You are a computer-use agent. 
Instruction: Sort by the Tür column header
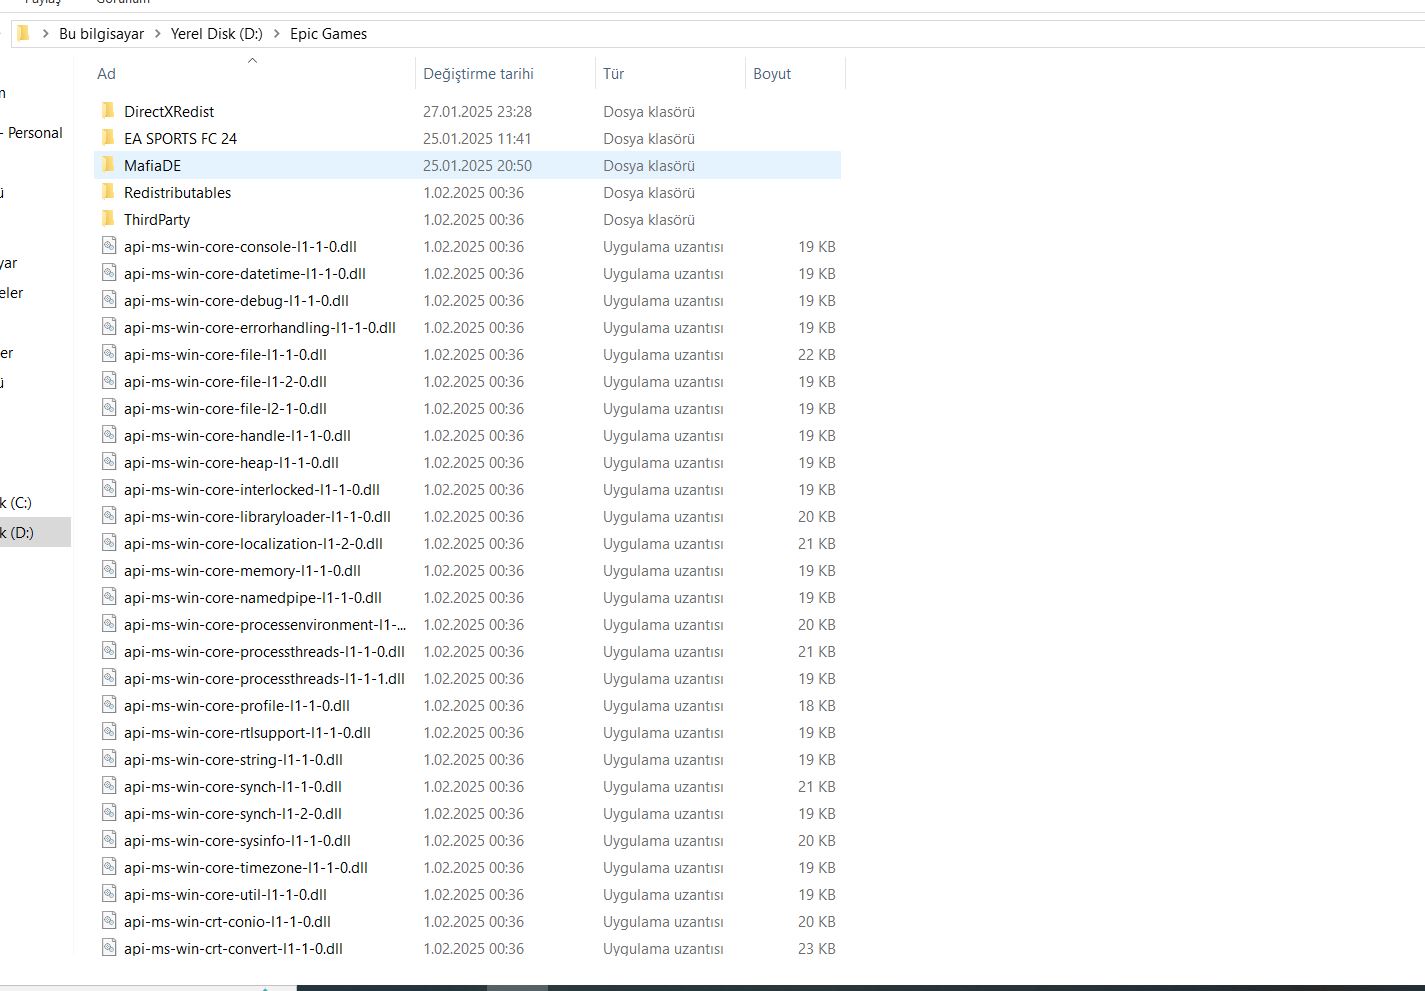coord(613,74)
